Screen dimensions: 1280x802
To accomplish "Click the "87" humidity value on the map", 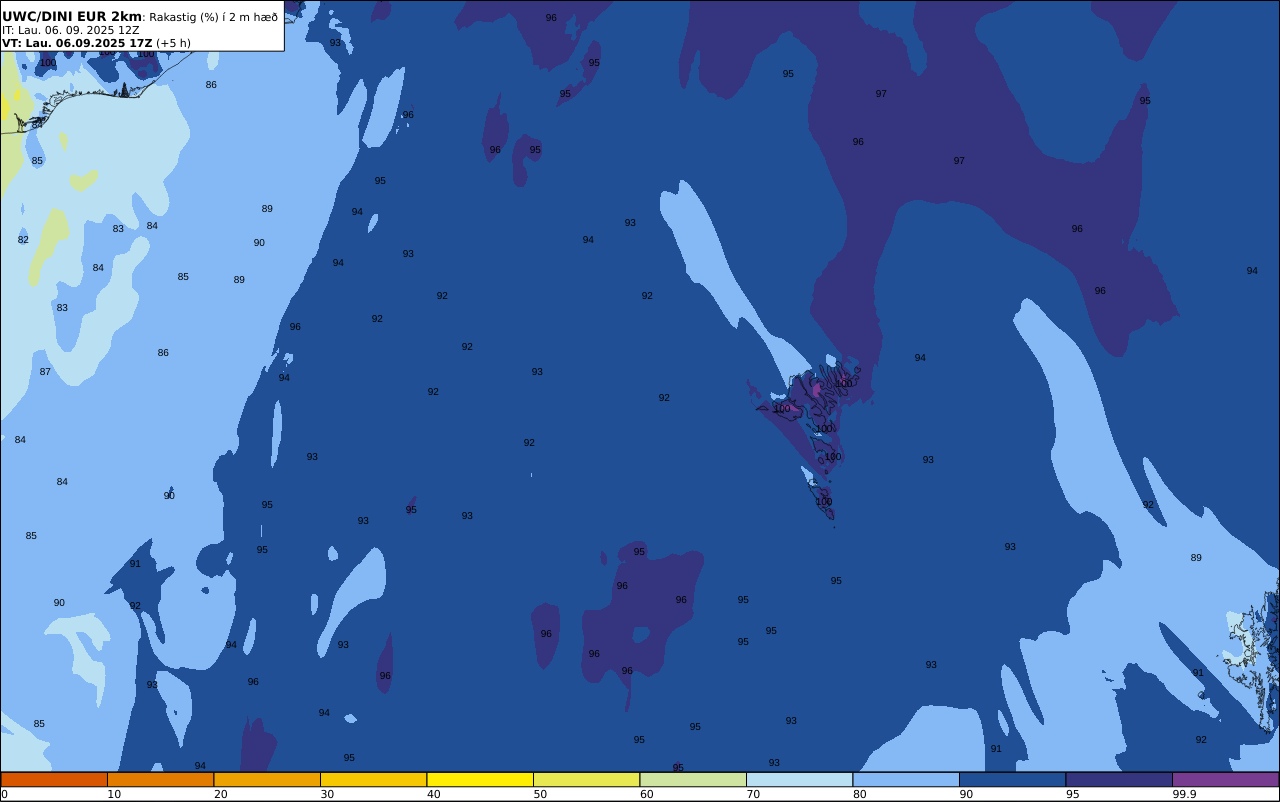I will pos(45,372).
